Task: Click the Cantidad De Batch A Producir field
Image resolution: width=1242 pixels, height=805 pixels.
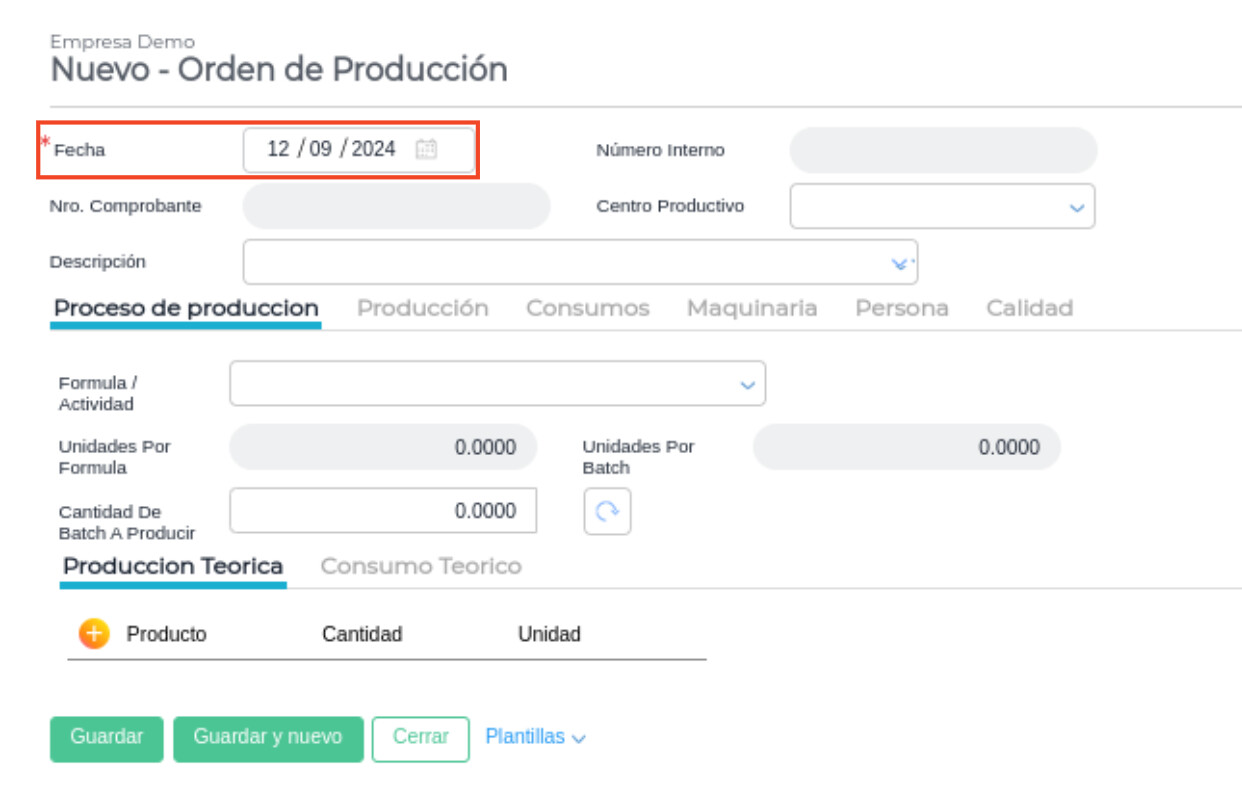Action: coord(383,511)
